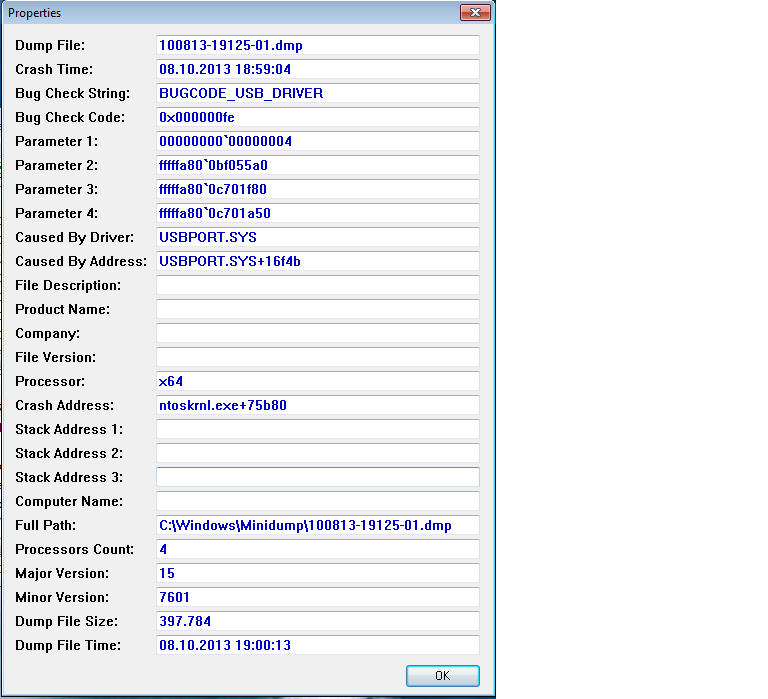Click the 'Dump File Size:' label
Screen dimensions: 768x699
[67, 622]
